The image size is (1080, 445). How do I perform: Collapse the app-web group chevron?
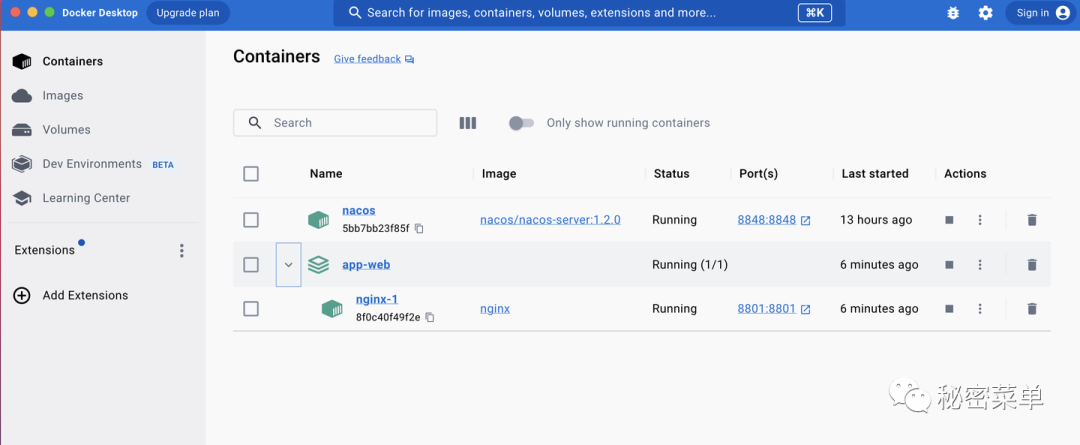click(x=289, y=265)
